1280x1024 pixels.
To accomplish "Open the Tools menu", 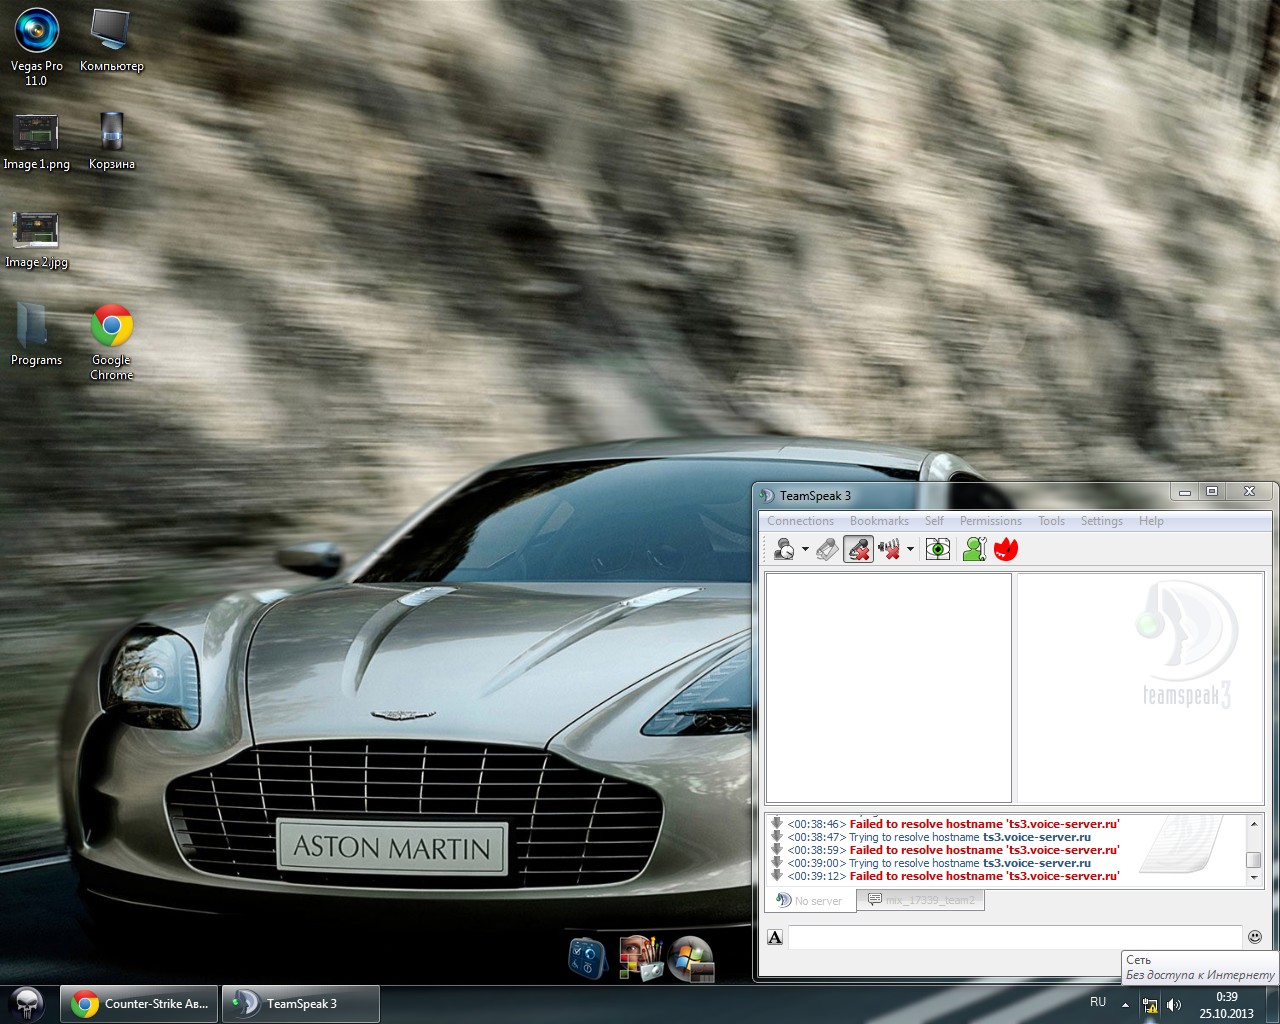I will click(1051, 521).
